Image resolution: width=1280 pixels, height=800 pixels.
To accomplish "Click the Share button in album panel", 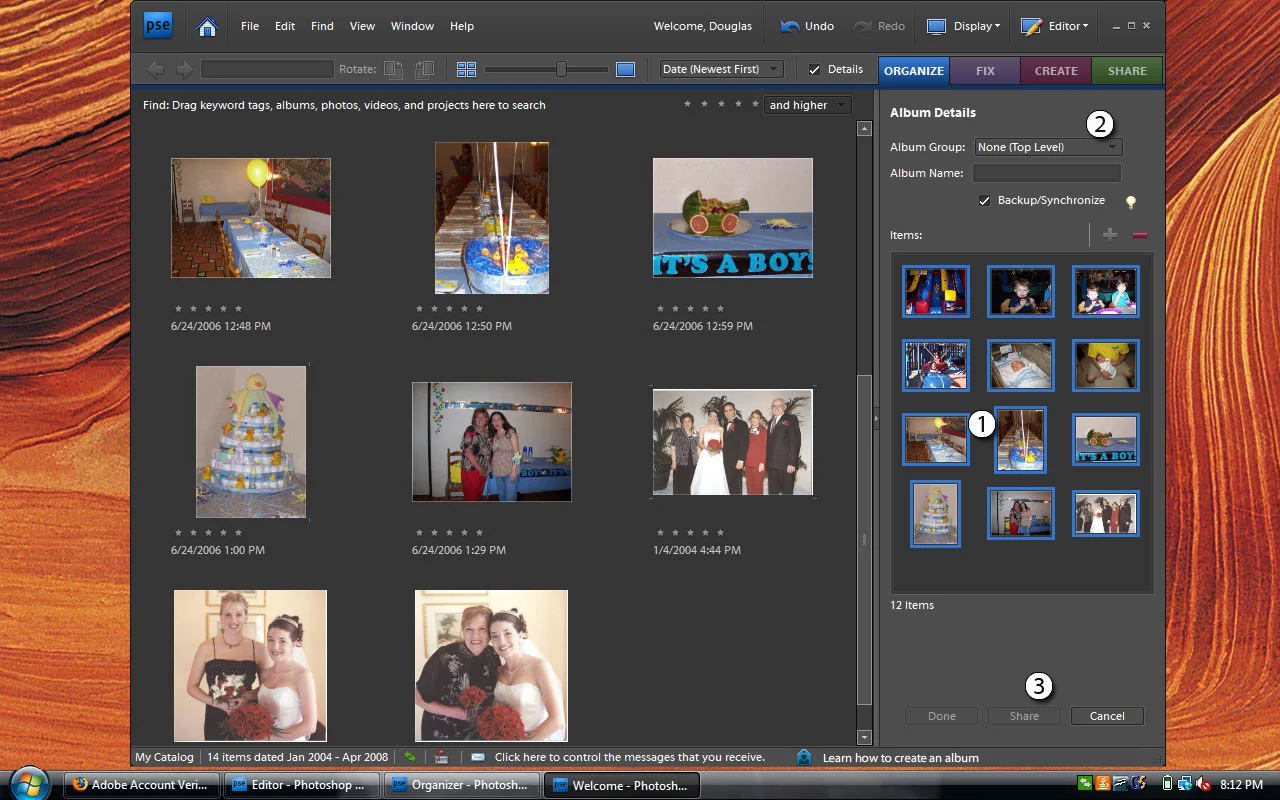I will click(1024, 716).
